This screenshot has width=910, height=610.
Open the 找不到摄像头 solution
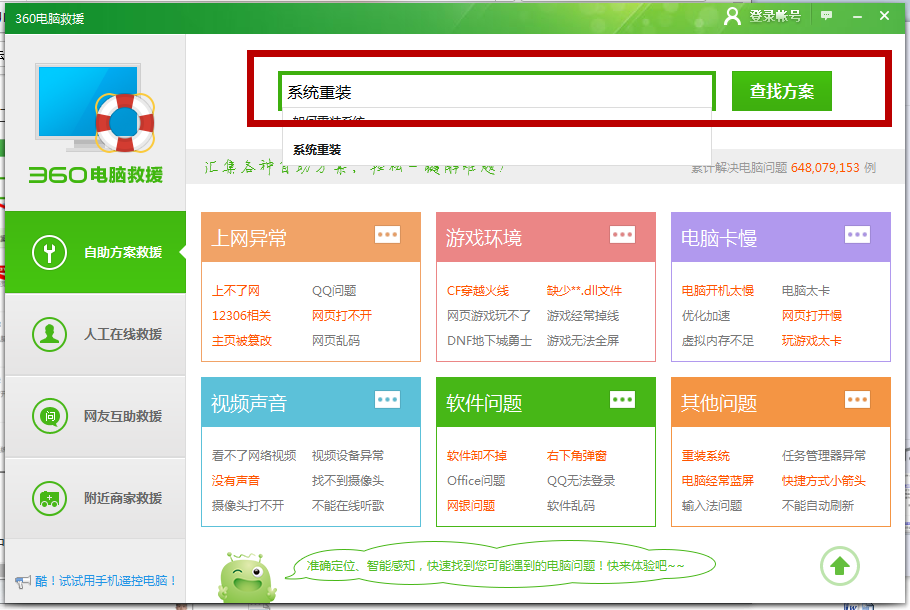point(348,481)
